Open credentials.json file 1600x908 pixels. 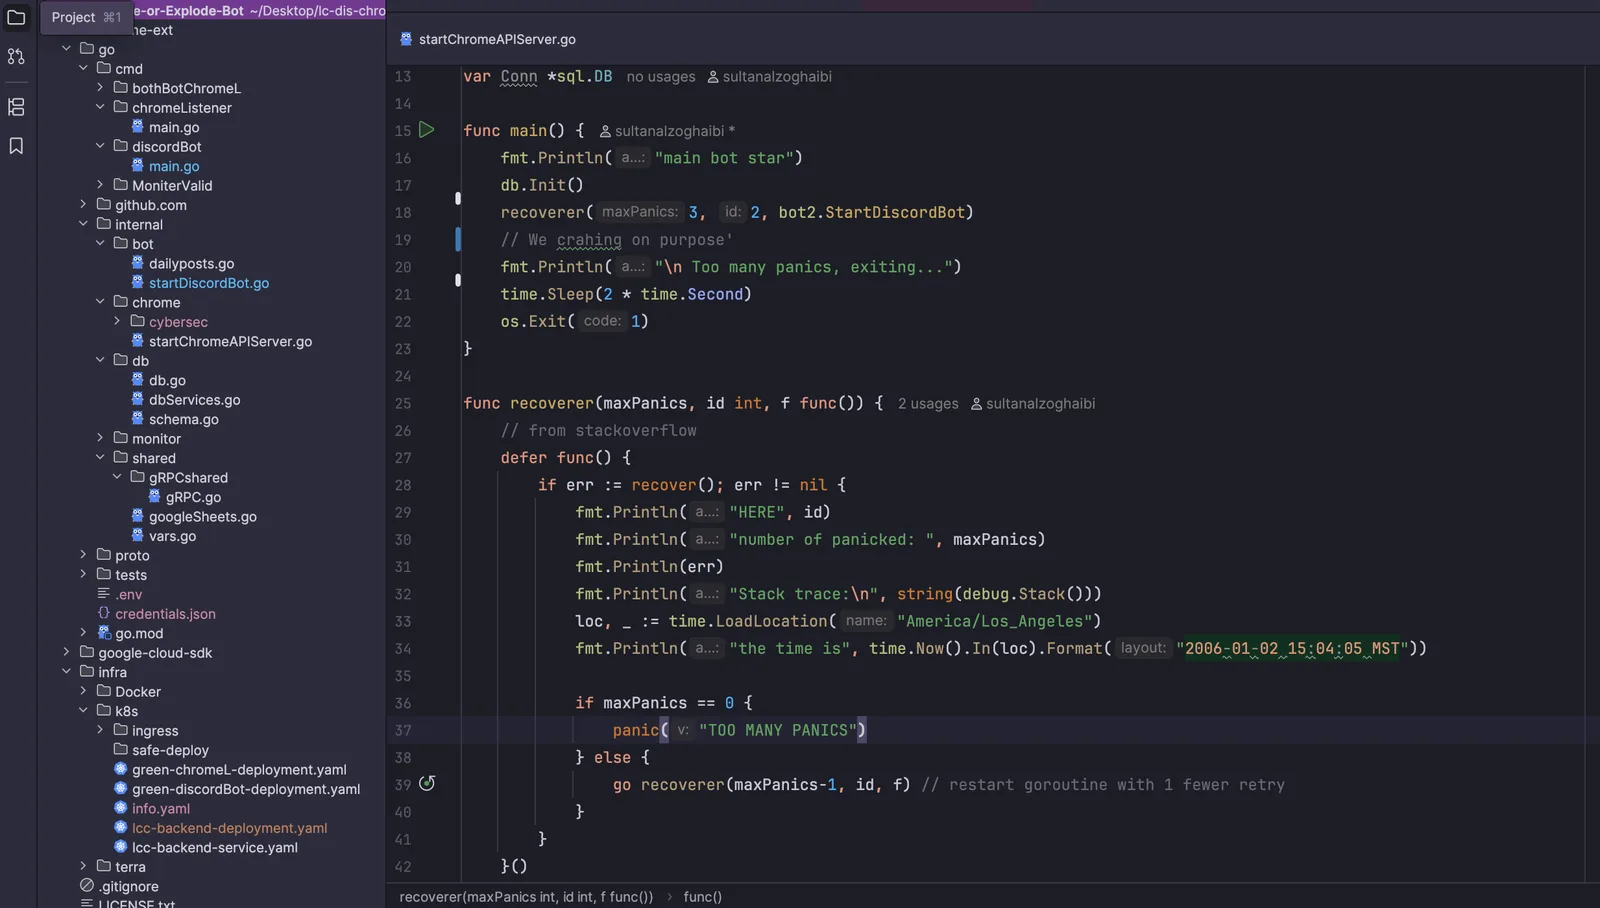[x=165, y=613]
